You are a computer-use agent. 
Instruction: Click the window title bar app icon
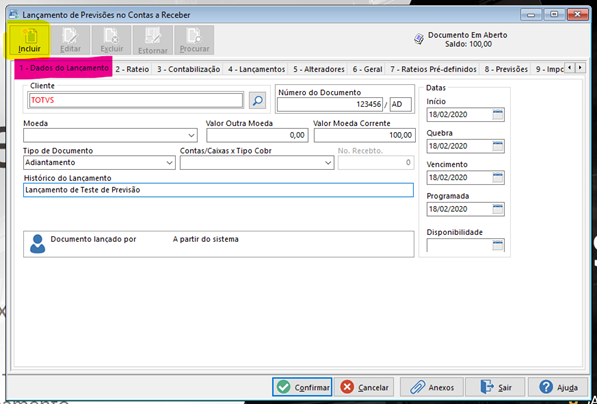(13, 14)
